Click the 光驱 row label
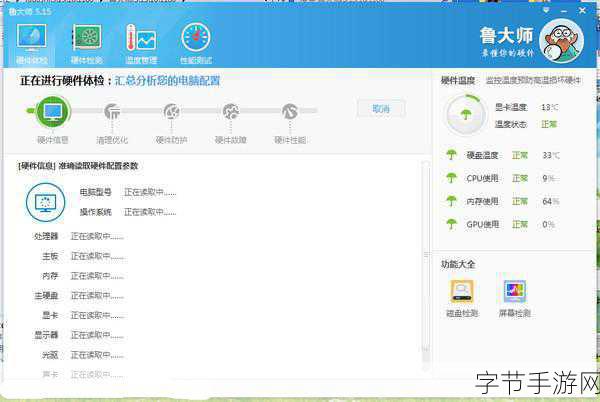600x402 pixels. 50,355
